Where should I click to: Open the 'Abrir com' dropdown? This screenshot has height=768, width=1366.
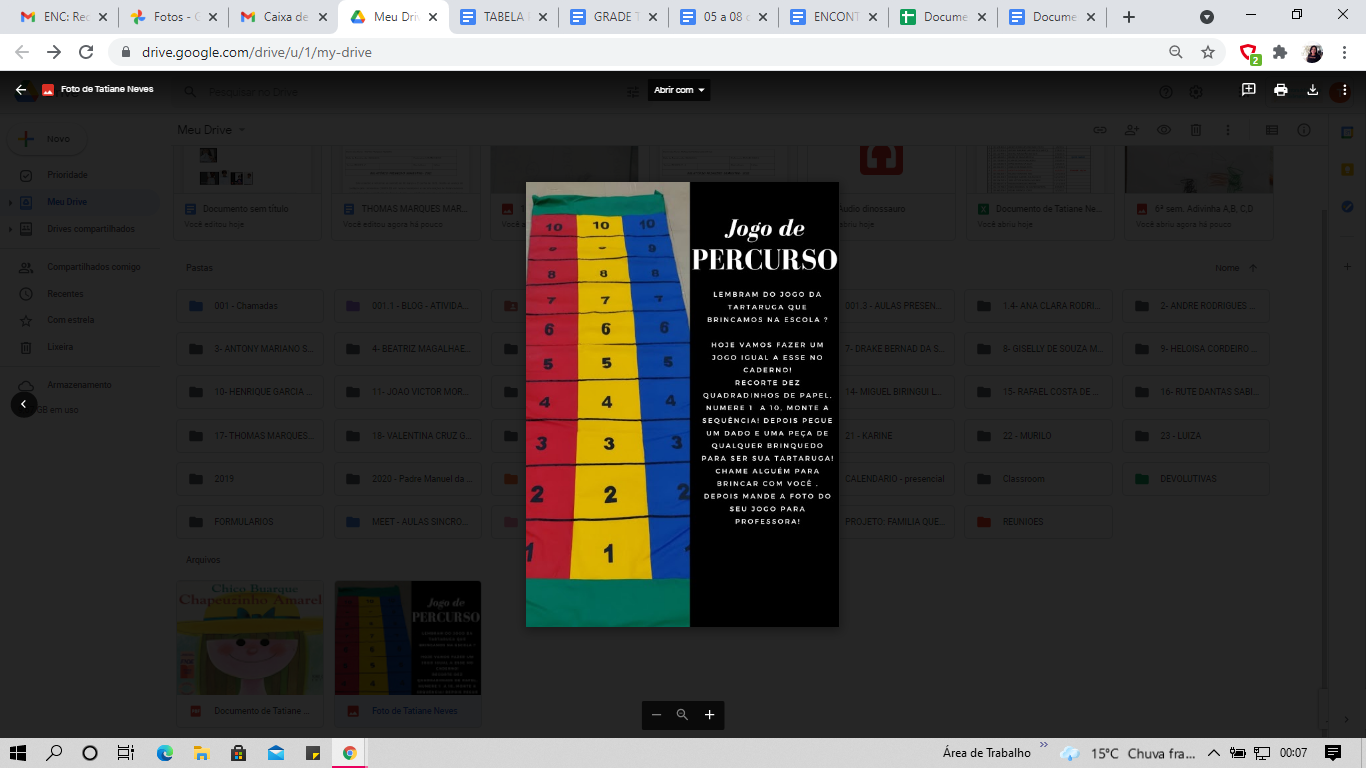(x=679, y=90)
